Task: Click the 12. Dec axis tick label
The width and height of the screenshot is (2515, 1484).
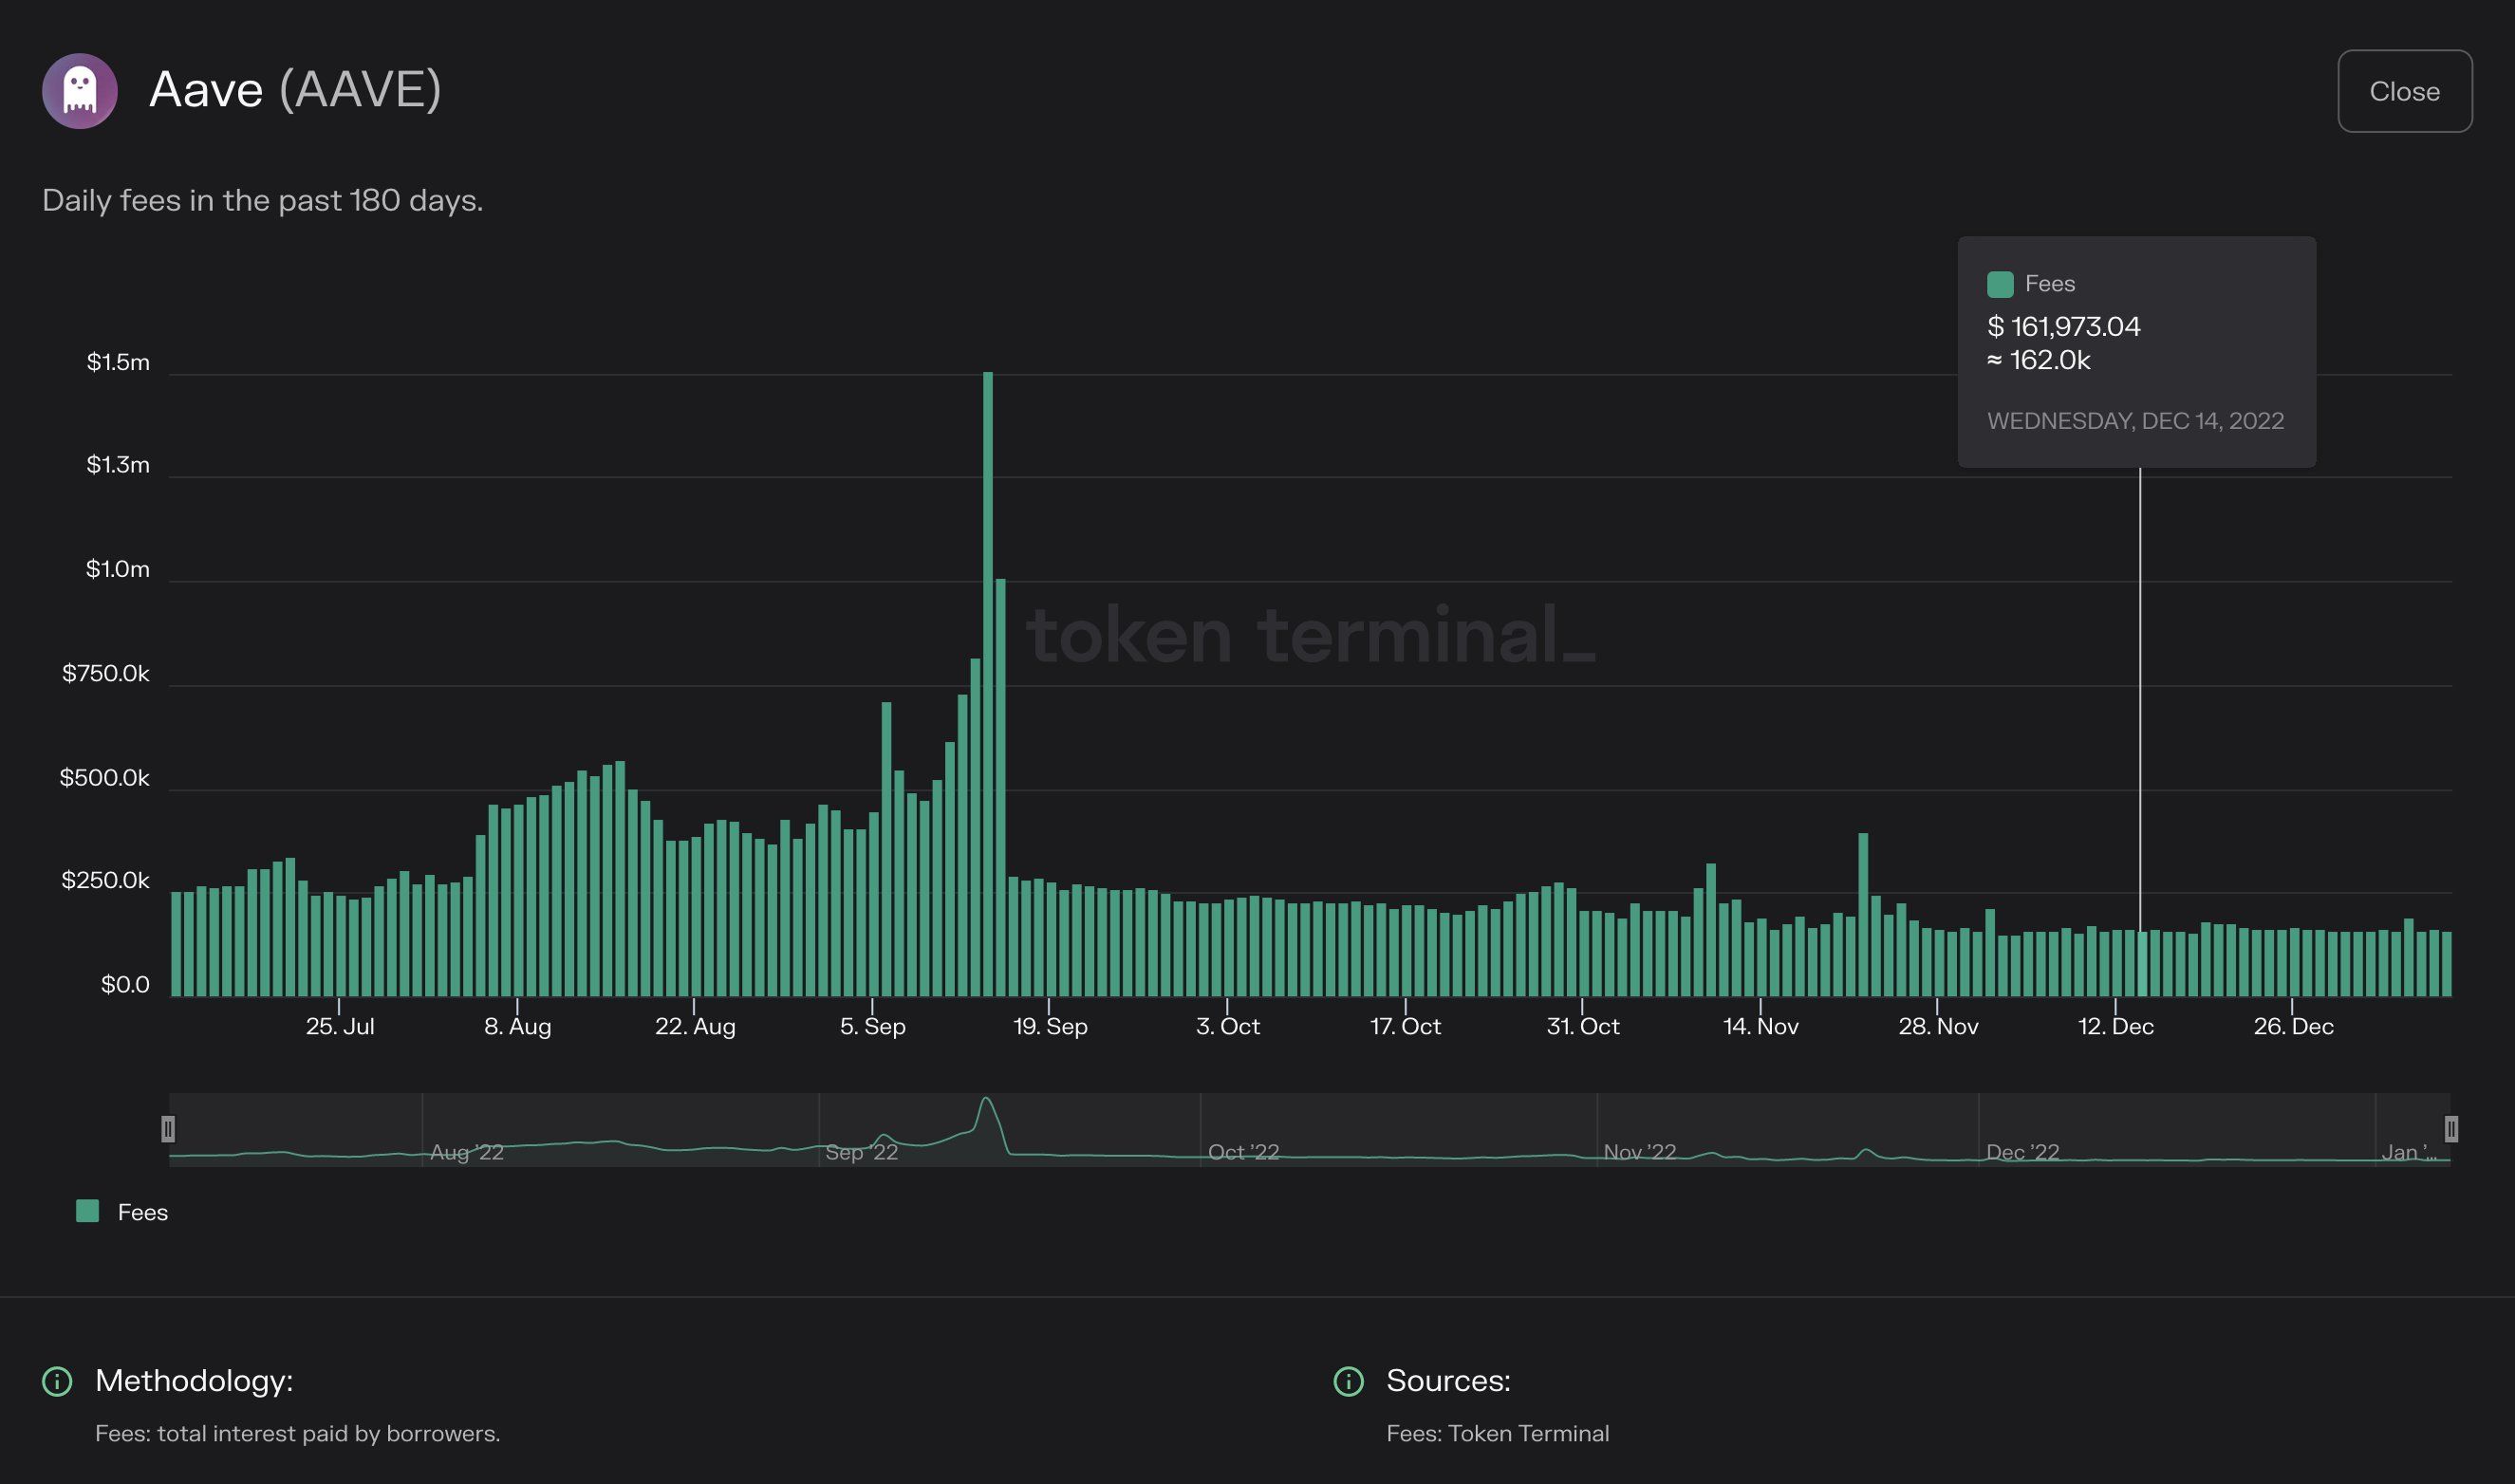Action: [x=2116, y=1026]
